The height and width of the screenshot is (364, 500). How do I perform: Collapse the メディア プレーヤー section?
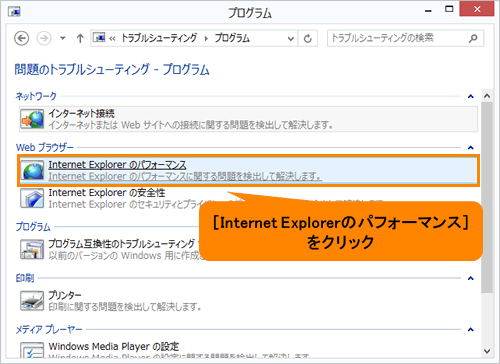[x=470, y=330]
